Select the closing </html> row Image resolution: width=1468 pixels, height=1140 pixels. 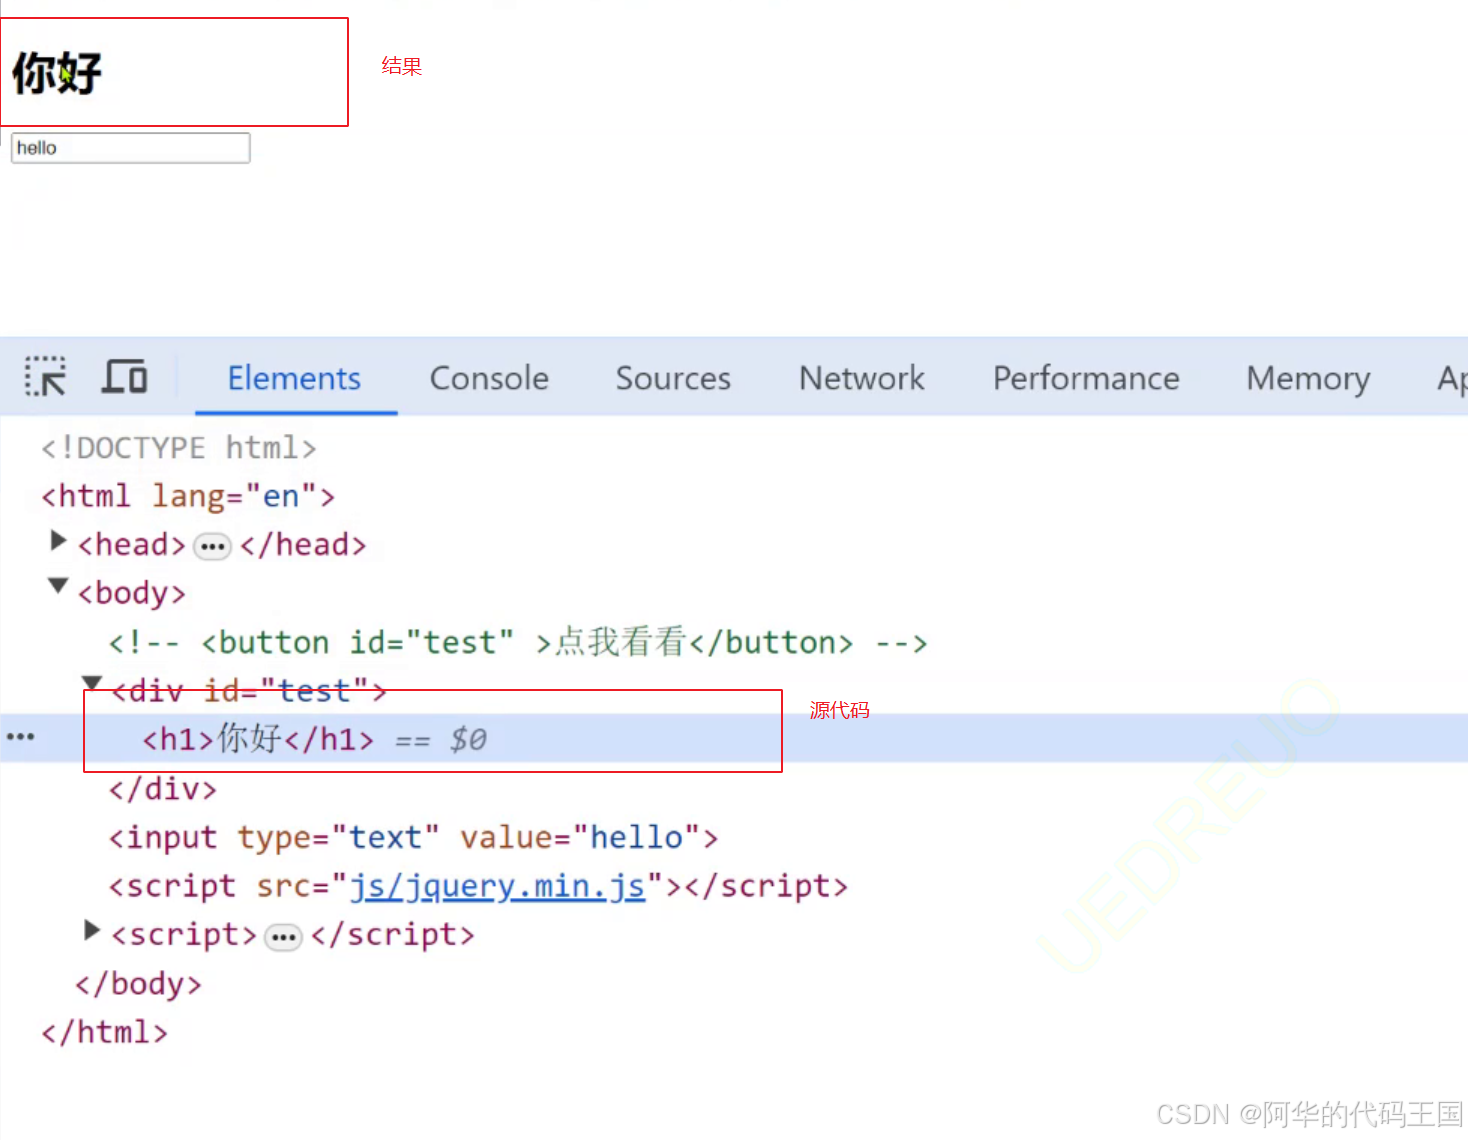click(x=104, y=1032)
